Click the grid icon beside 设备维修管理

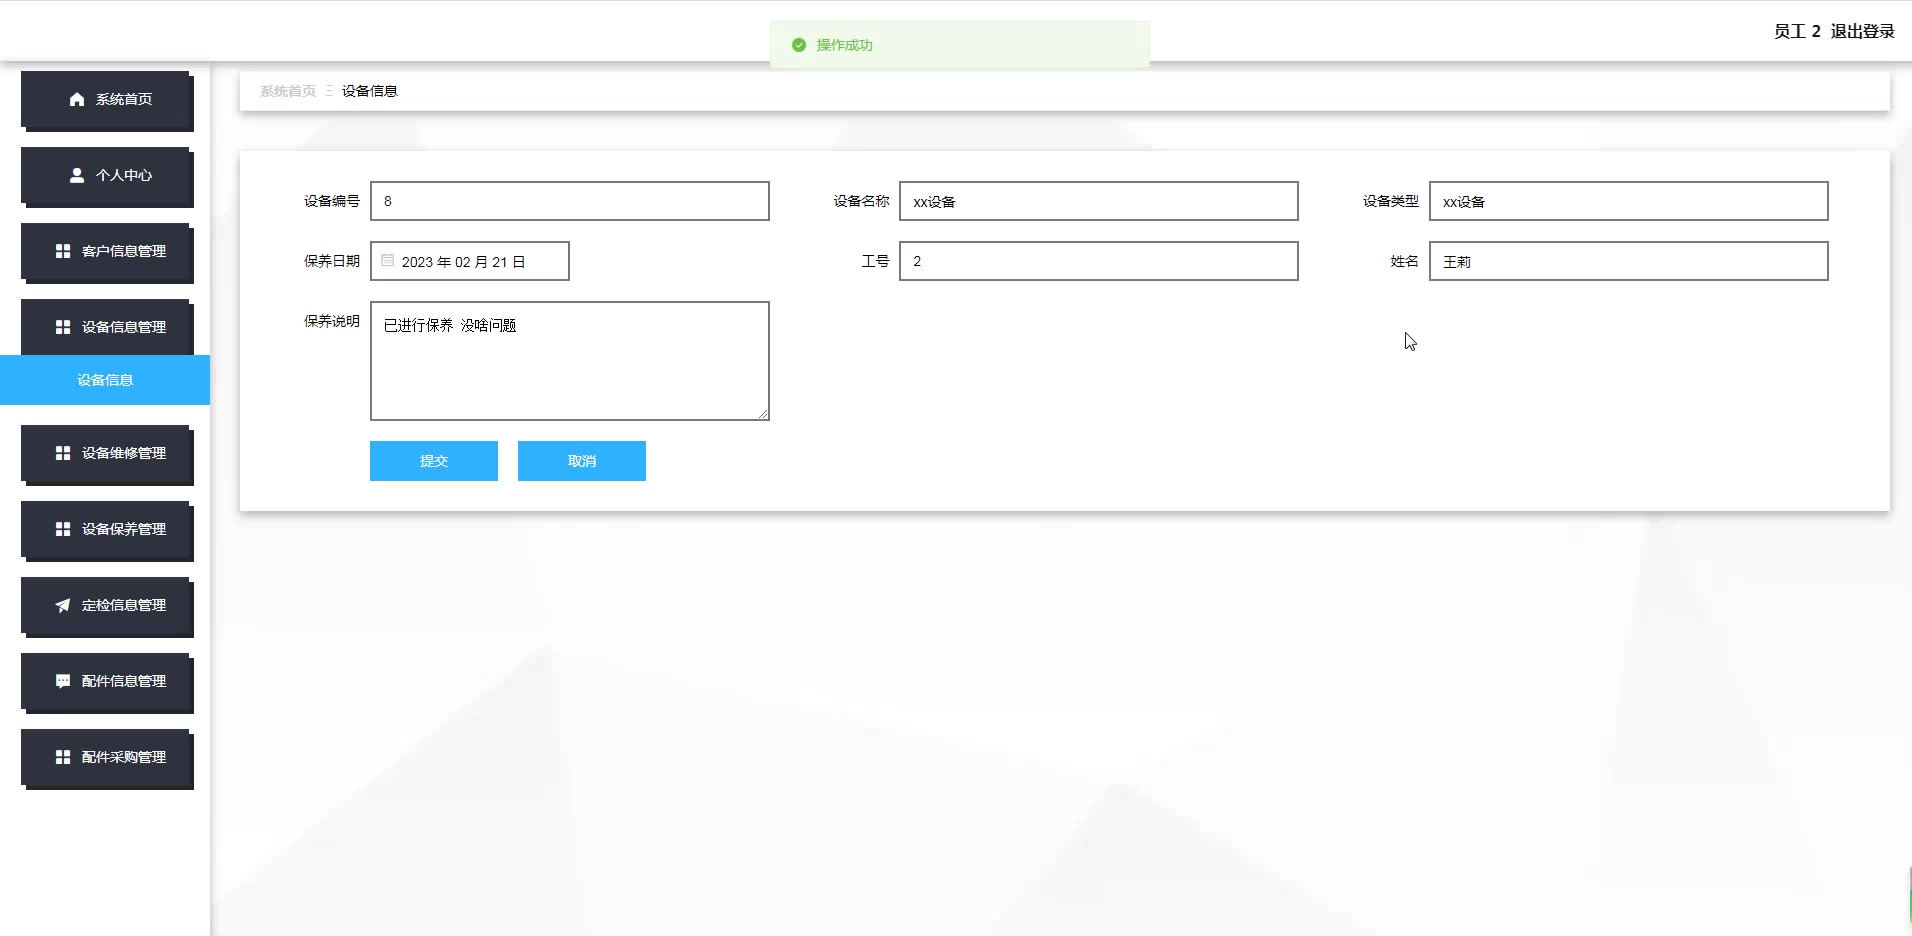click(x=63, y=453)
